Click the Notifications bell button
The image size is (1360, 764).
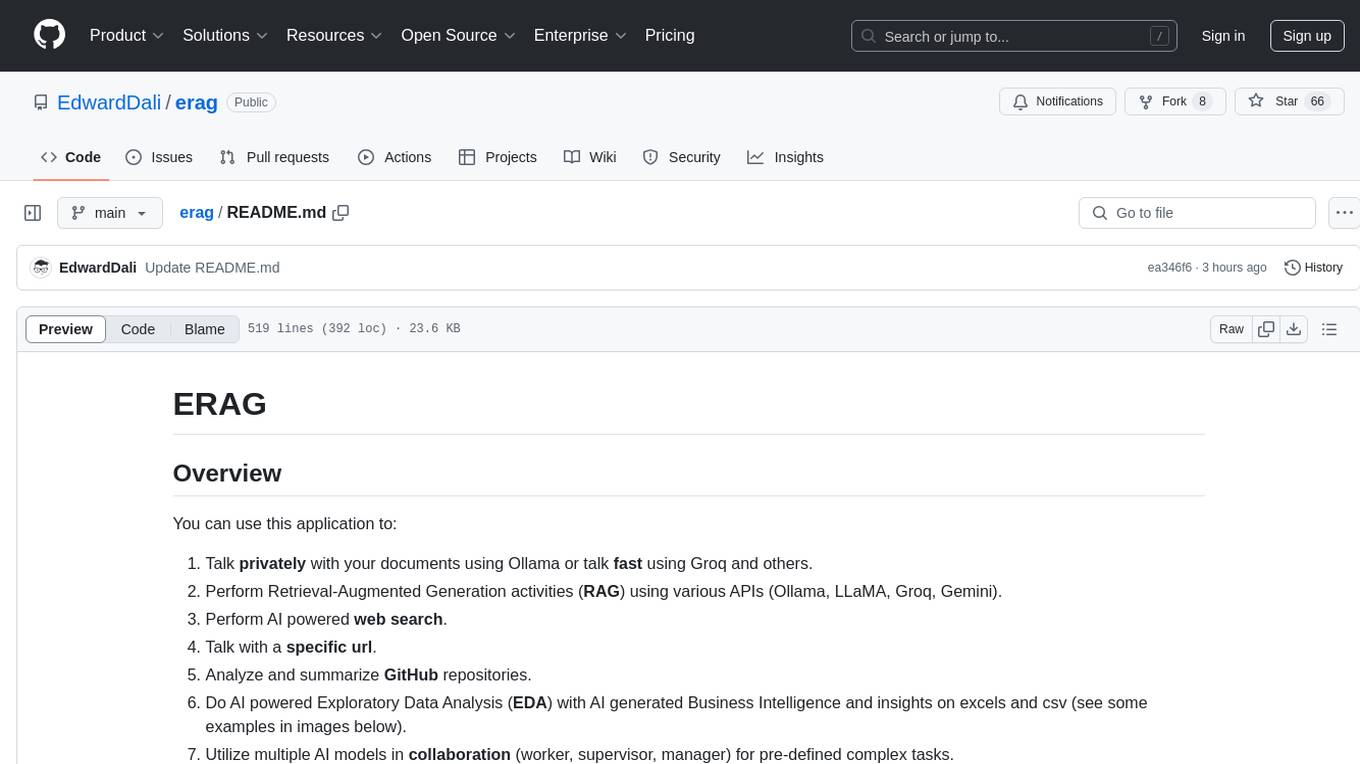[x=1058, y=102]
